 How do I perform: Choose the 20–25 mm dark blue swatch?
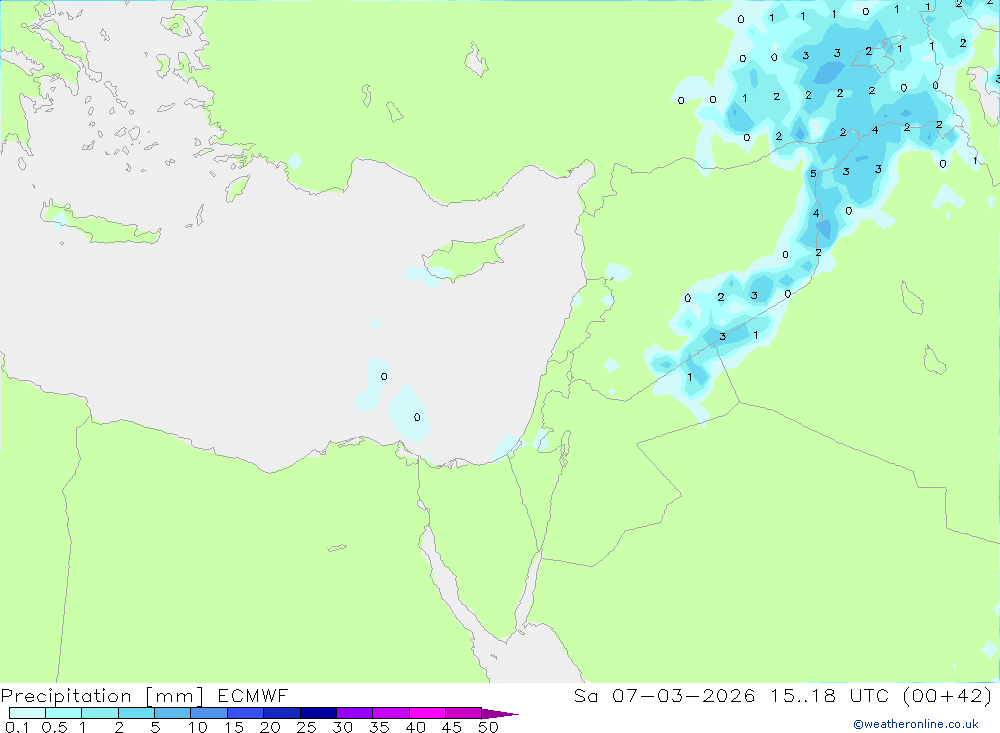coord(282,713)
